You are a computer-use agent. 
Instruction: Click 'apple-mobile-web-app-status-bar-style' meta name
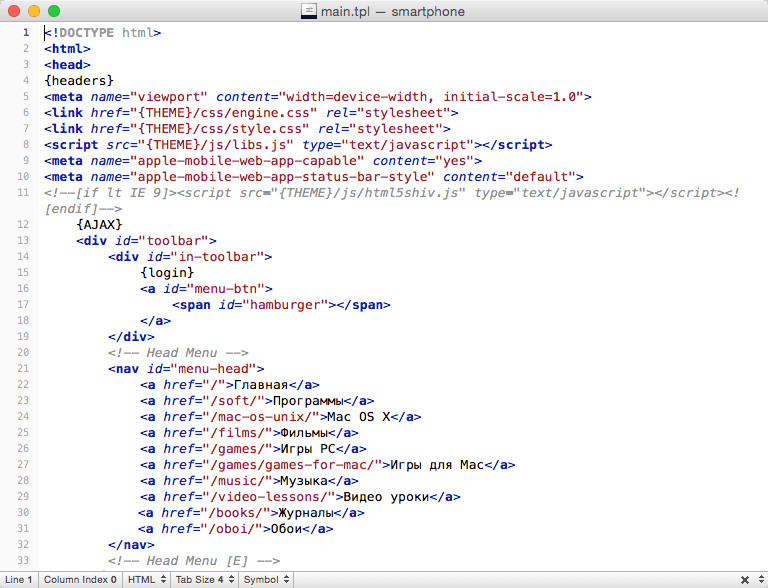point(282,177)
